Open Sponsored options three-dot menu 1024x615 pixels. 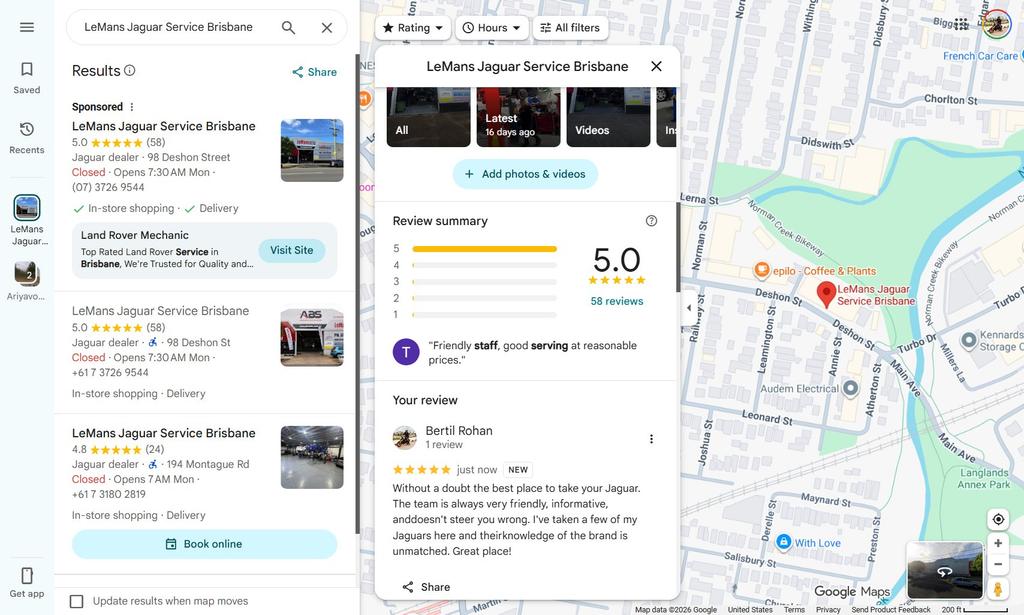point(132,107)
